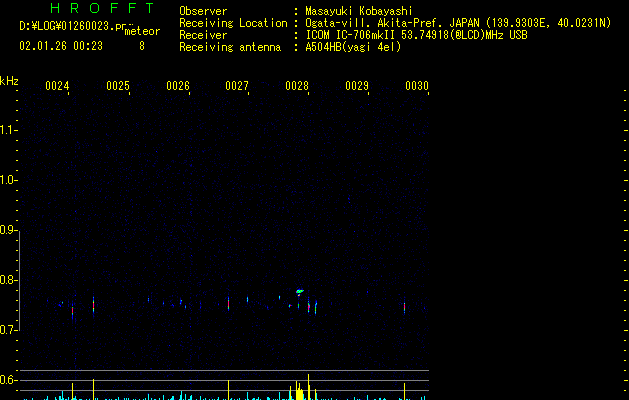Click the 0029 time marker
Viewport: 629px width, 400px height.
357,86
